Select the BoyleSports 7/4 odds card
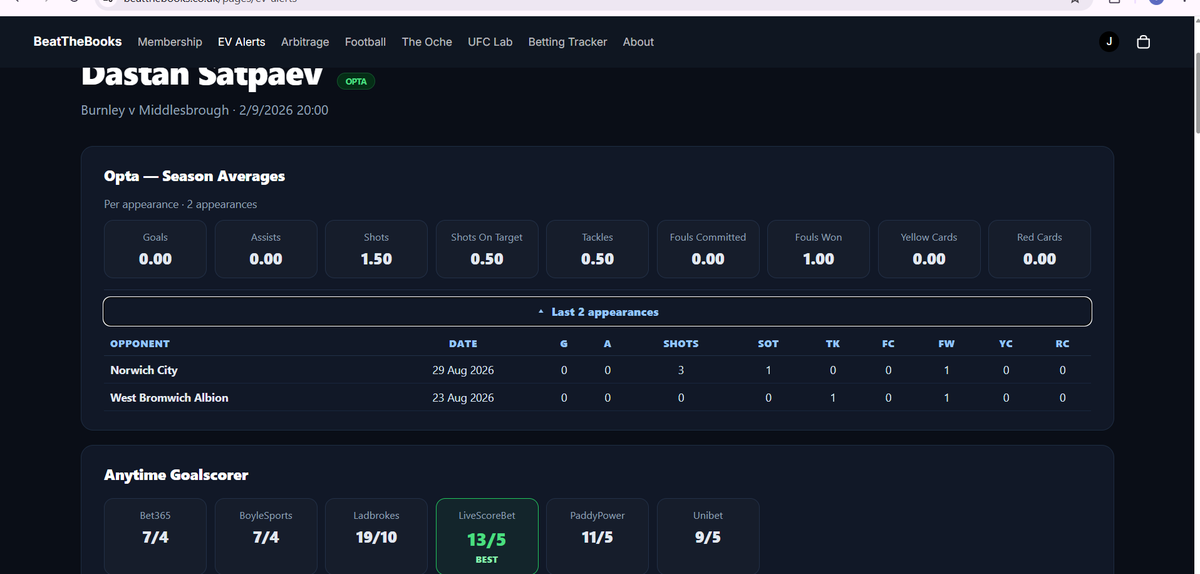 (x=266, y=536)
